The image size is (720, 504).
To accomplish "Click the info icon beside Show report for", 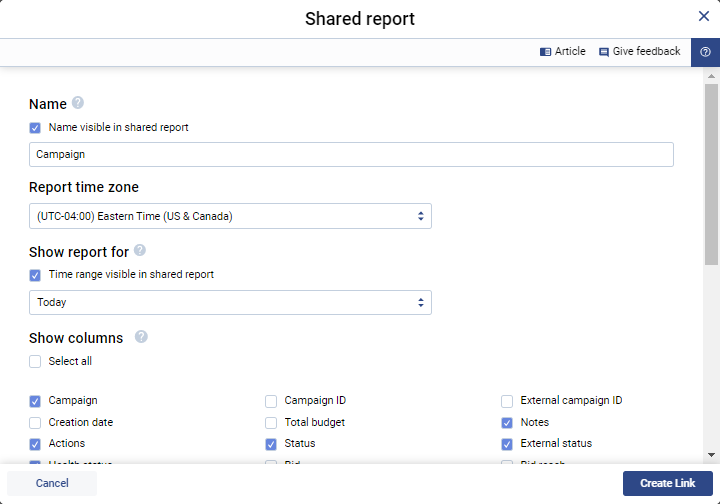I will (140, 250).
